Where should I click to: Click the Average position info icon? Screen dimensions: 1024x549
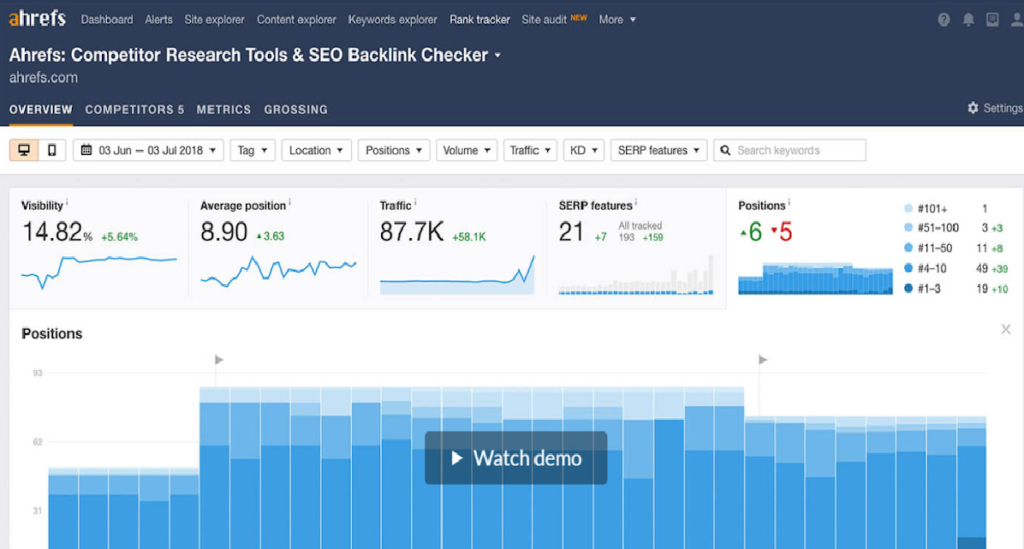(x=290, y=202)
